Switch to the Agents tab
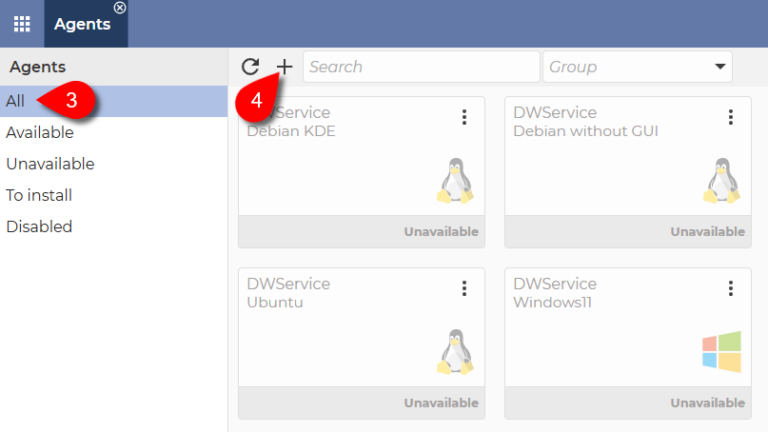768x432 pixels. (x=82, y=24)
